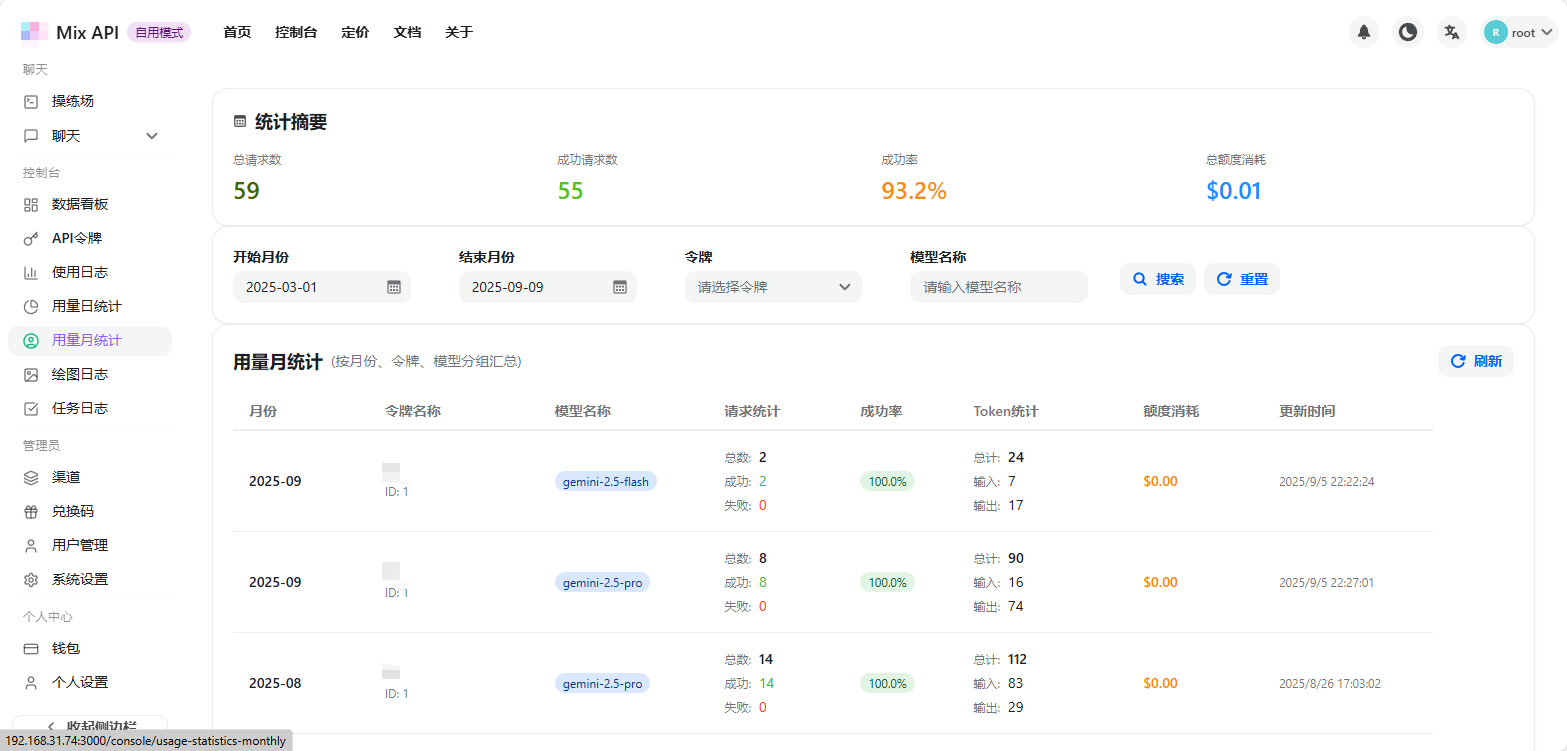Open the language switcher icon
The width and height of the screenshot is (1567, 751).
1451,32
